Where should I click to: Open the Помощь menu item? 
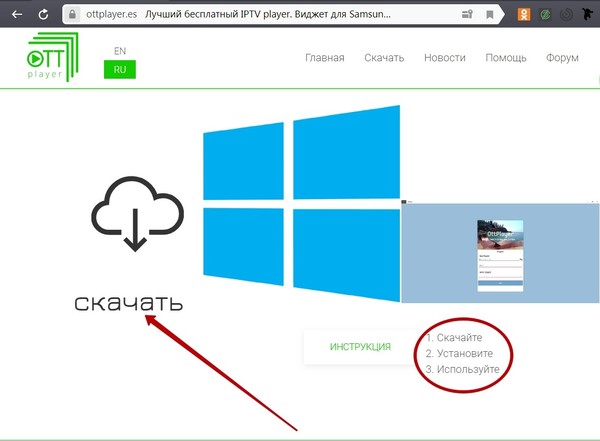point(506,58)
